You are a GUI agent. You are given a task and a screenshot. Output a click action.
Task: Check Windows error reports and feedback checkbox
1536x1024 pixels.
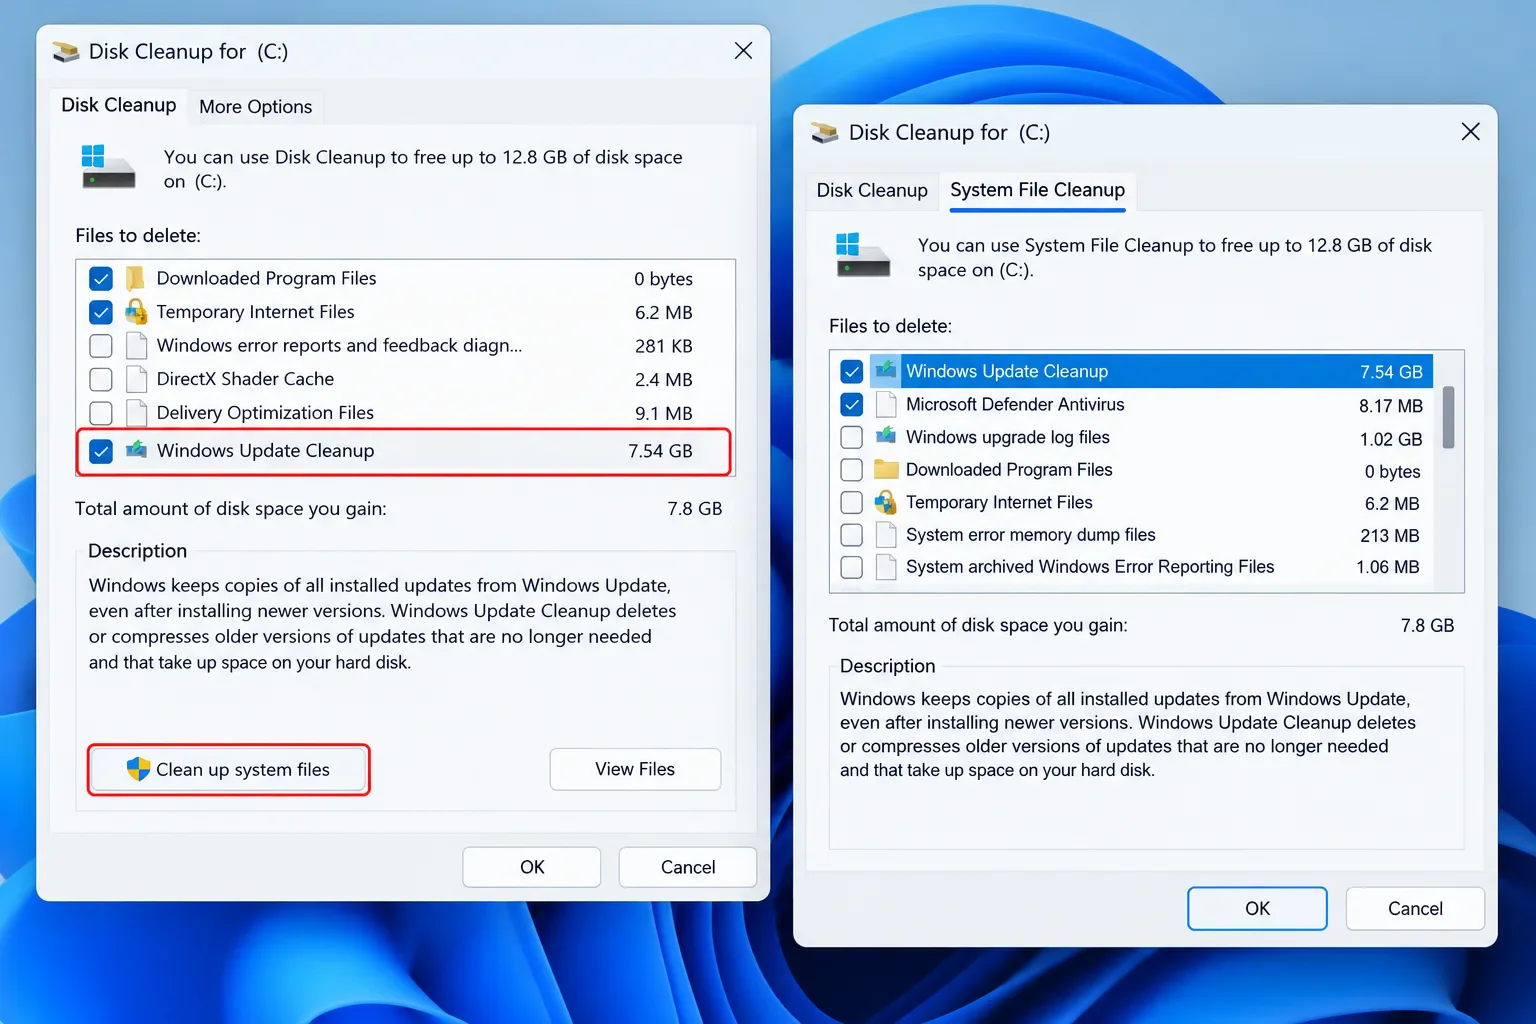[101, 346]
